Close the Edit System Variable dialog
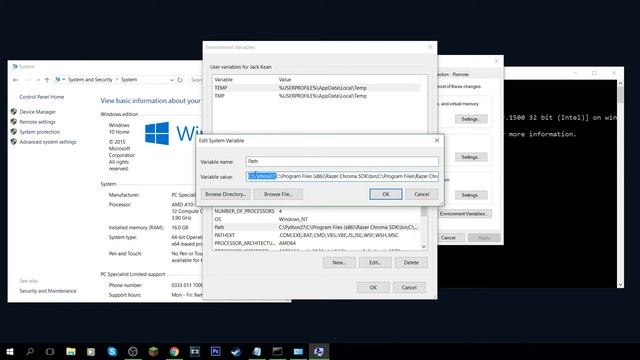This screenshot has width=640, height=360. pyautogui.click(x=437, y=140)
